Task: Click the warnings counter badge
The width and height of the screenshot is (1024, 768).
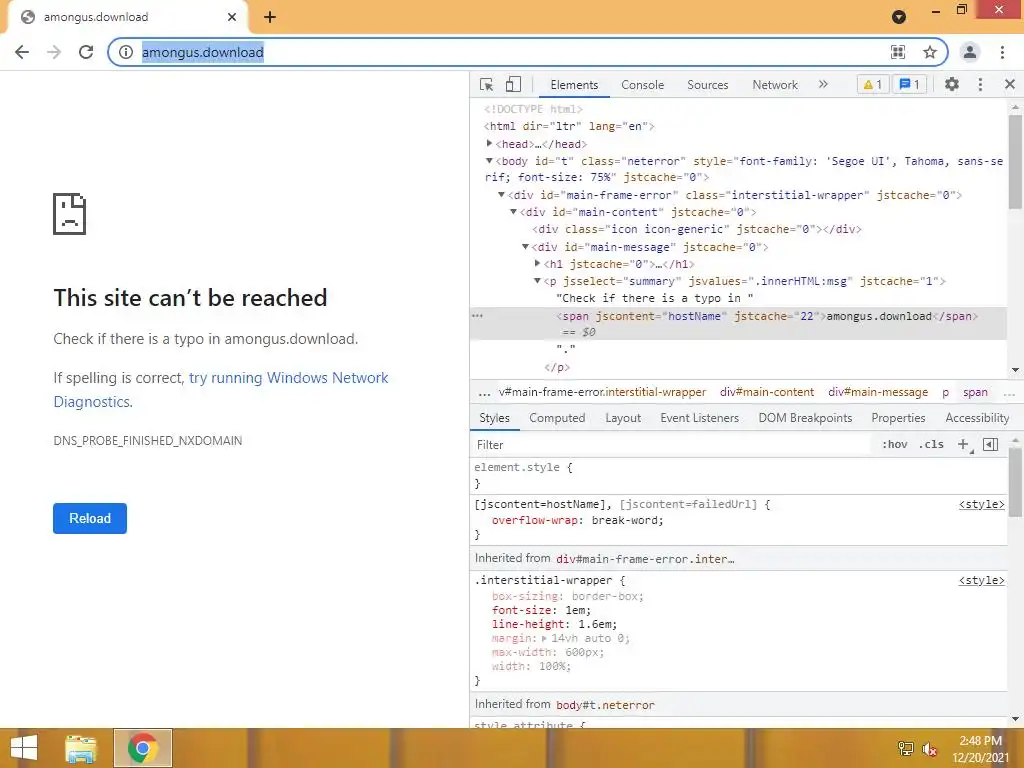Action: tap(873, 84)
